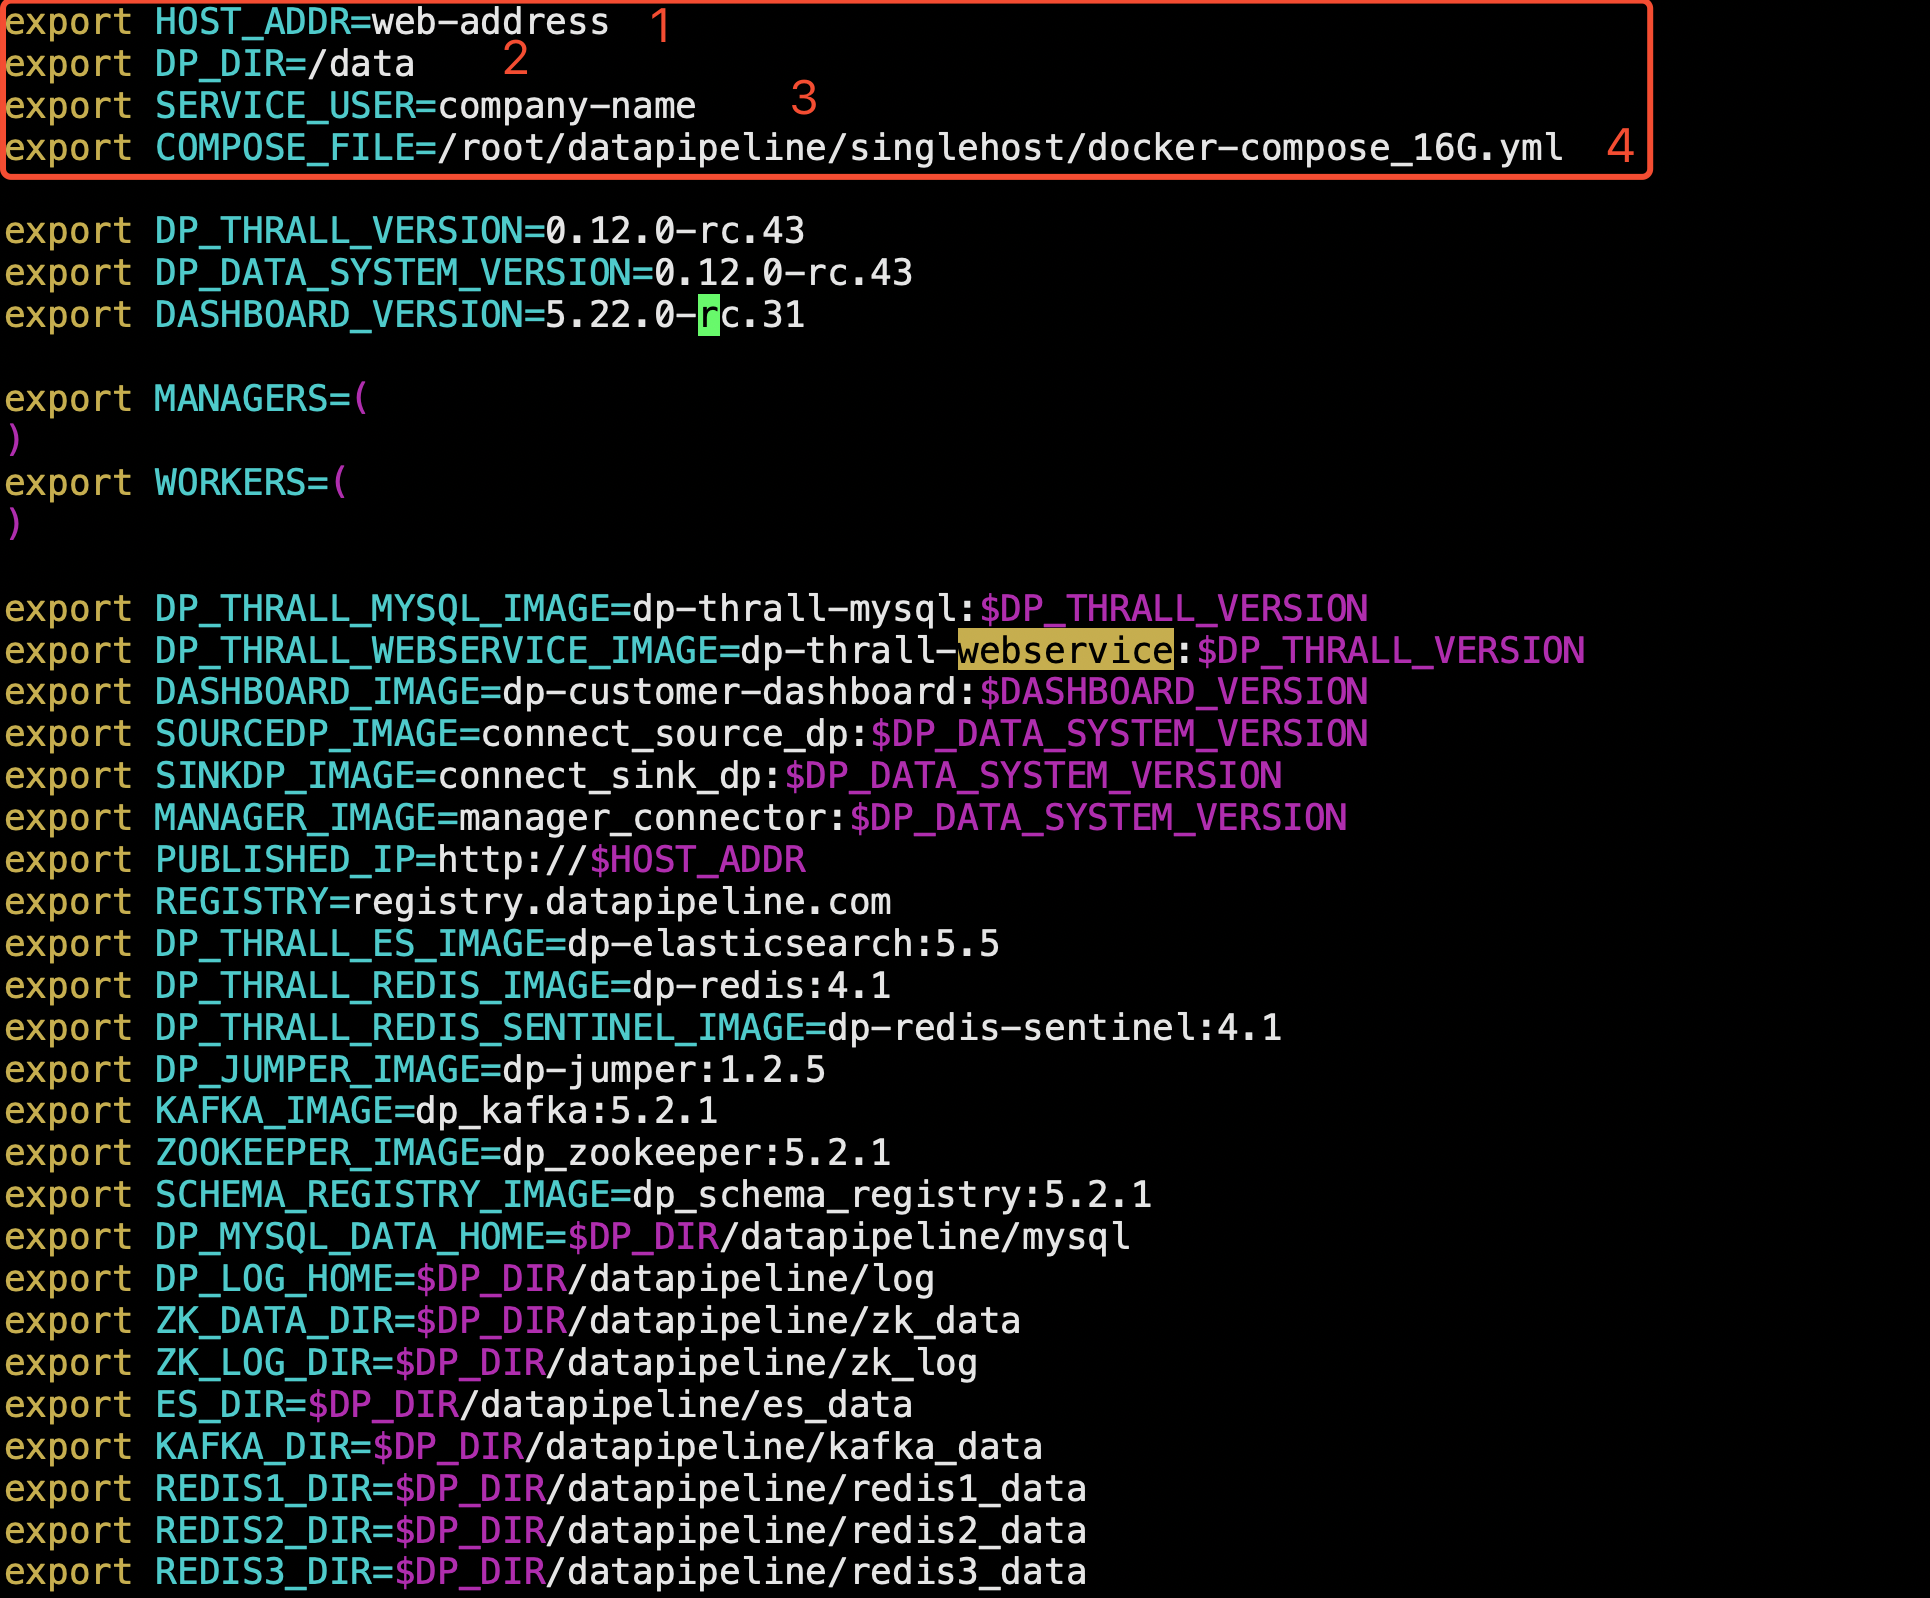Click the REDIS3_DIR variable name
Viewport: 1930px width, 1598px height.
262,1572
